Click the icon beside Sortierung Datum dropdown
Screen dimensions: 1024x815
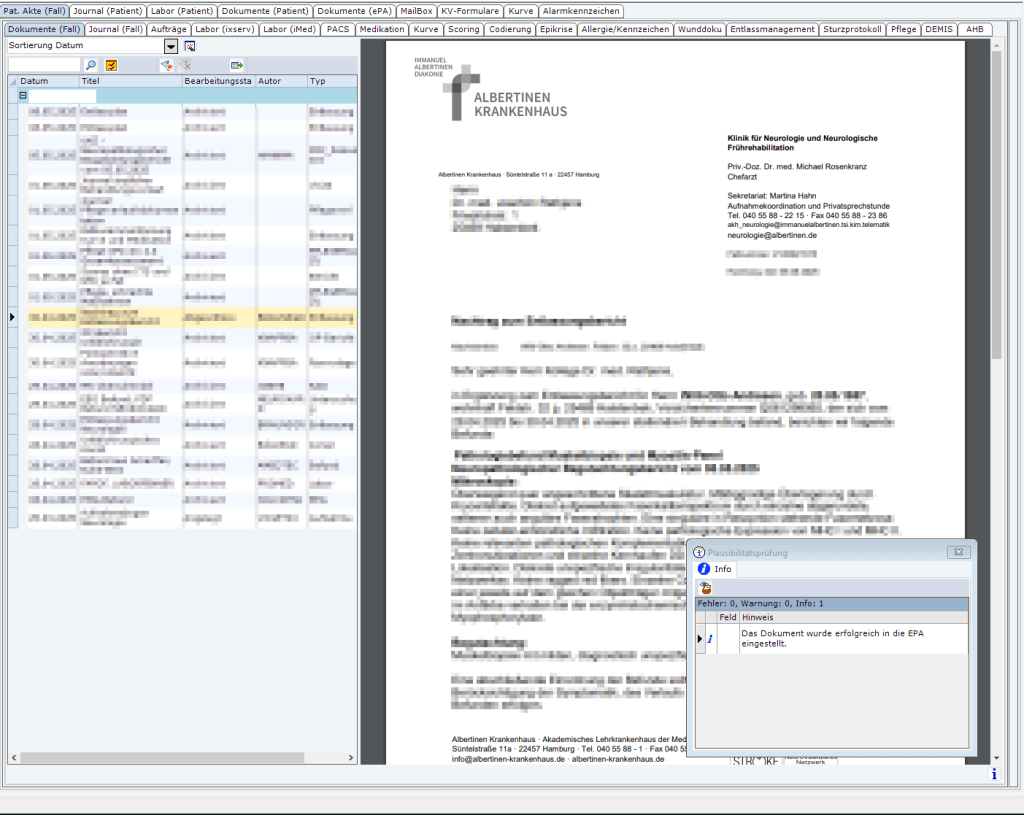tap(189, 47)
